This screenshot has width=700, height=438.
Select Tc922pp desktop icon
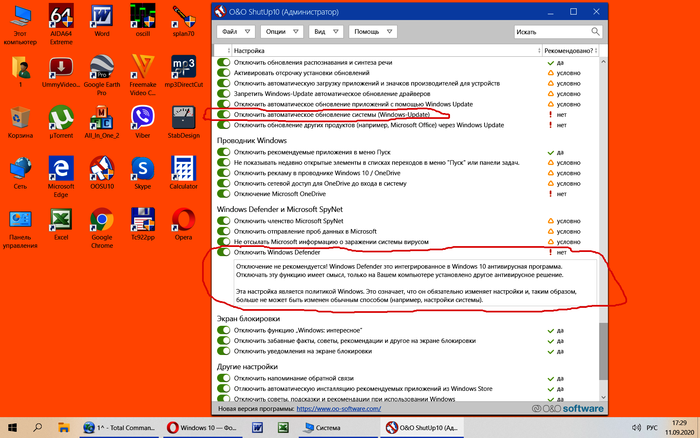tap(142, 224)
